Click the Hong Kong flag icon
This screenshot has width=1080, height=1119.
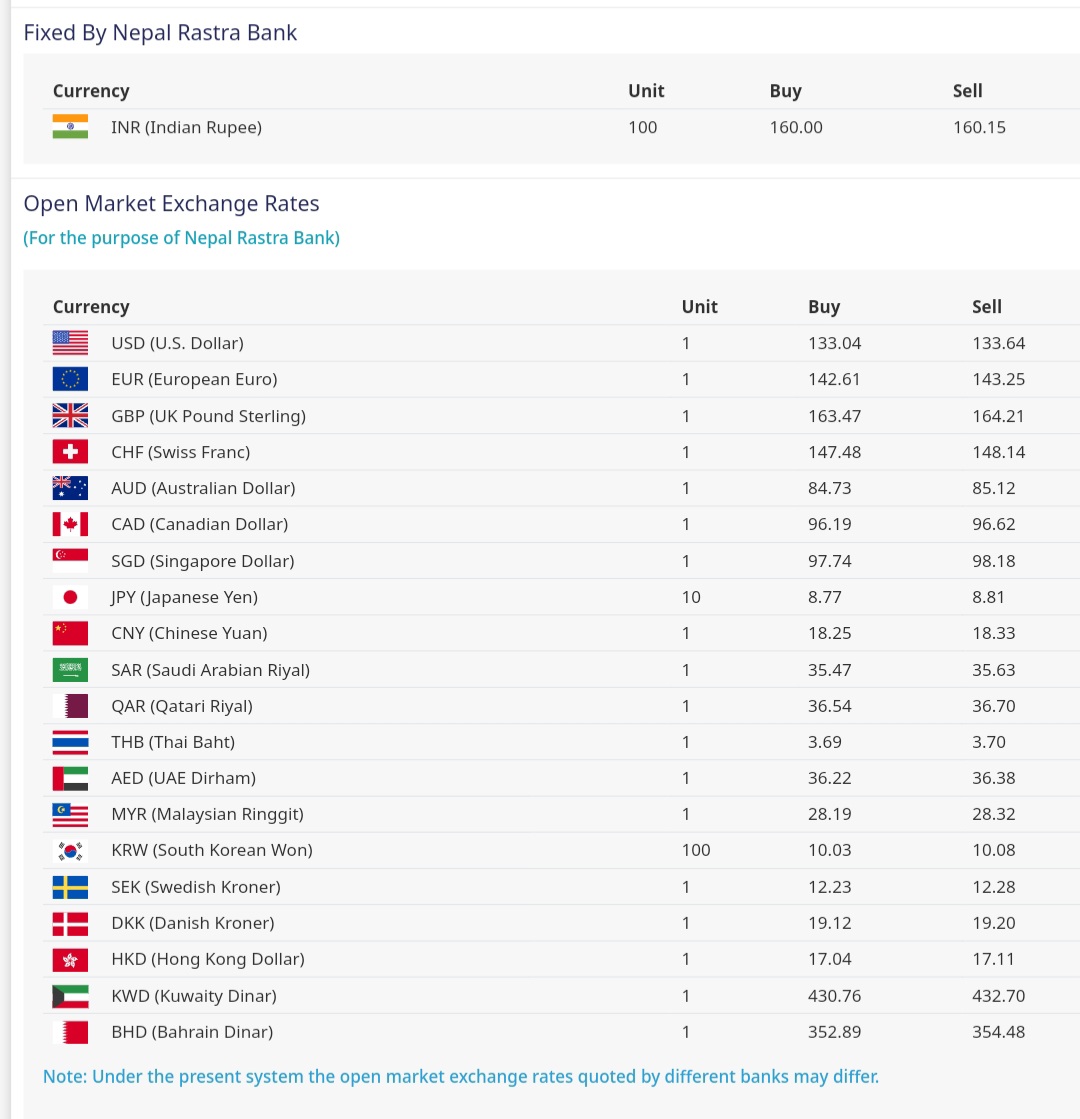[x=70, y=959]
